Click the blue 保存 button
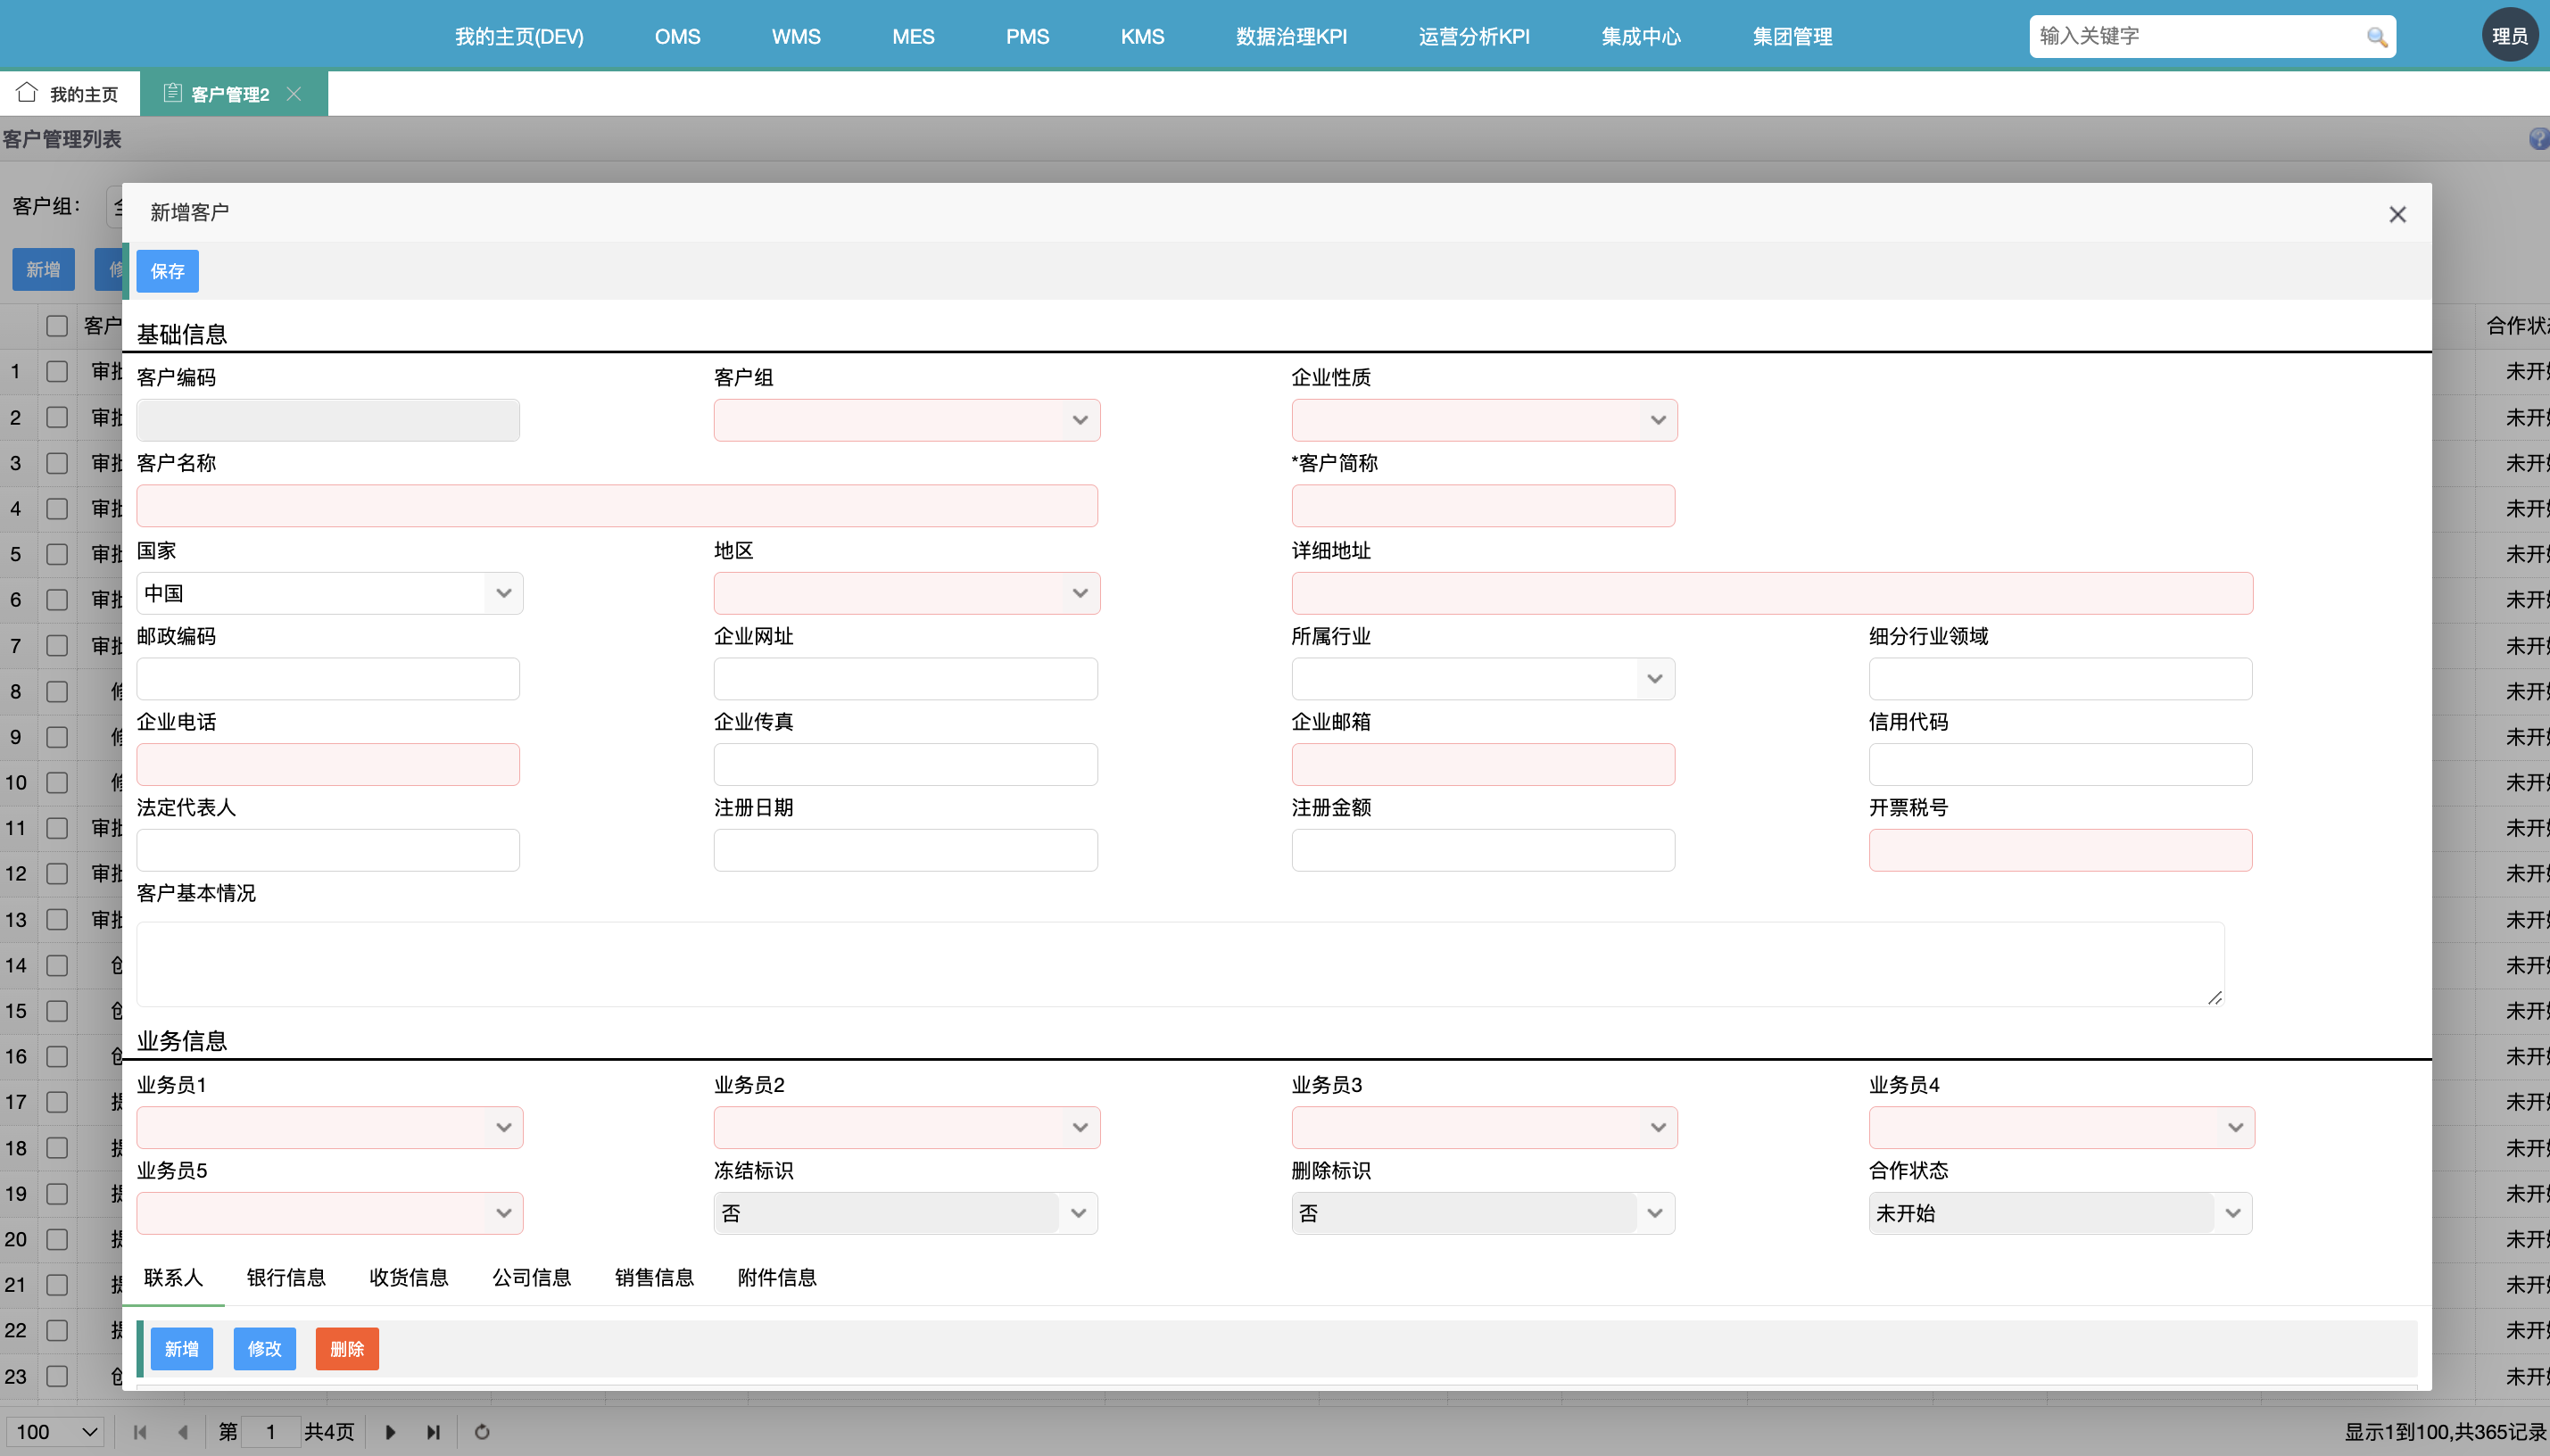 pos(167,271)
